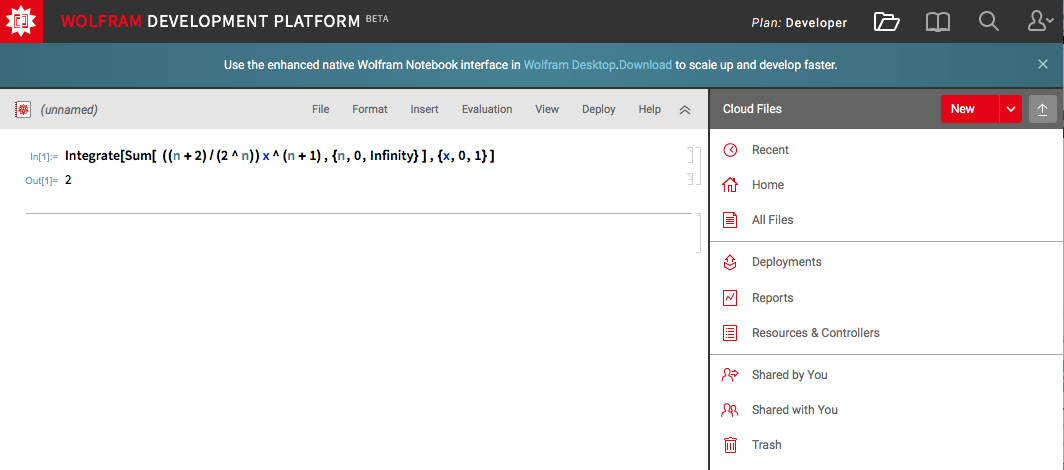Expand the New button dropdown arrow

point(1011,109)
